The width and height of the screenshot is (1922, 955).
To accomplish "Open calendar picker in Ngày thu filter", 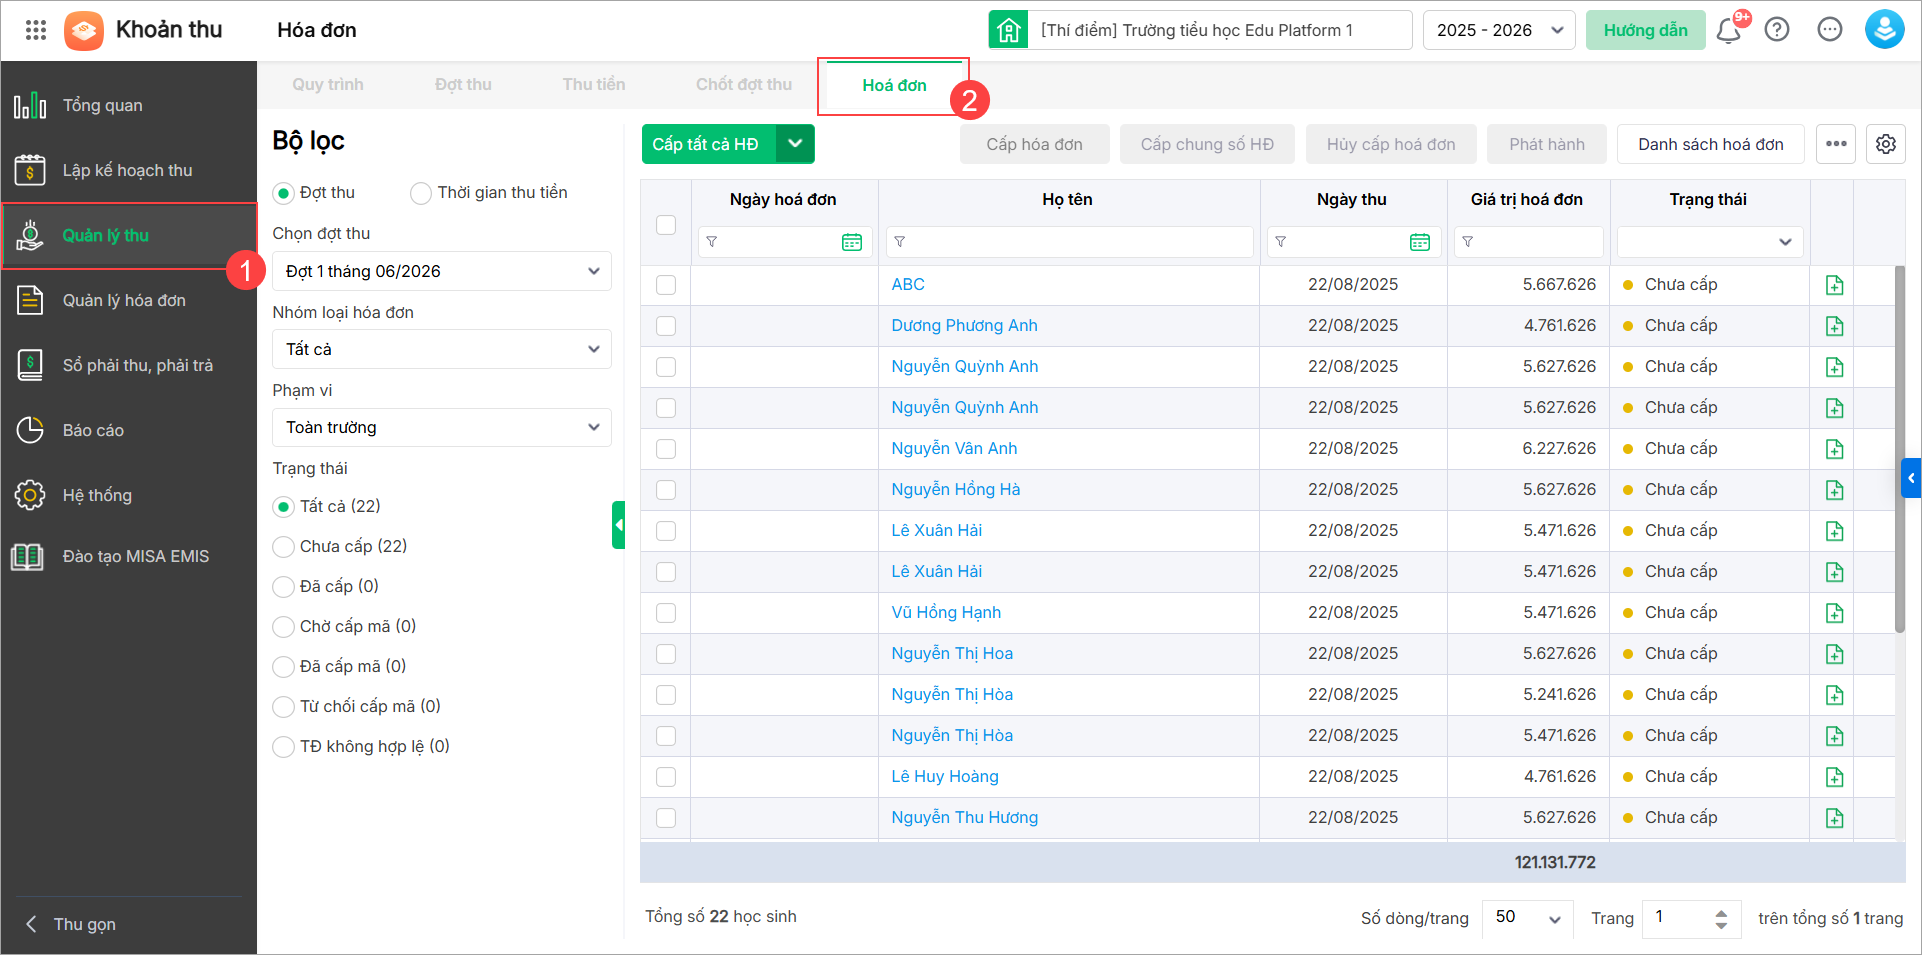I will (x=1420, y=242).
